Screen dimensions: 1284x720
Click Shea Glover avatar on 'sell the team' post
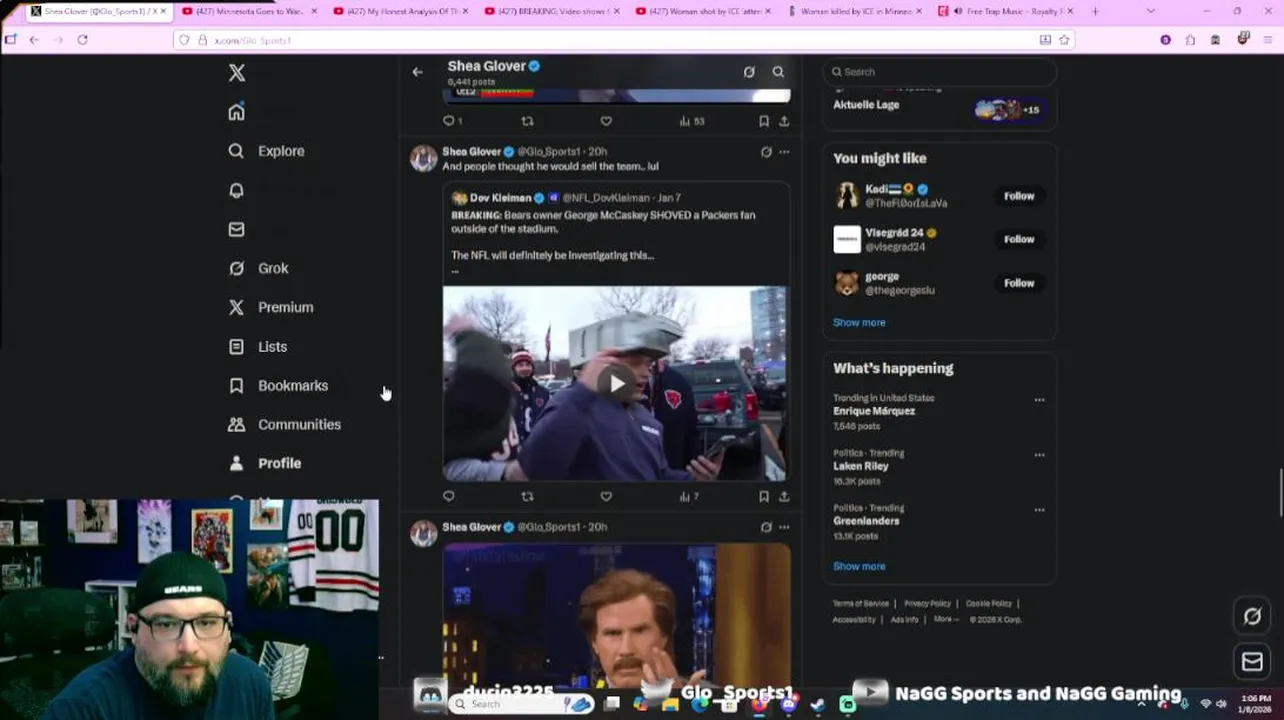pyautogui.click(x=424, y=158)
